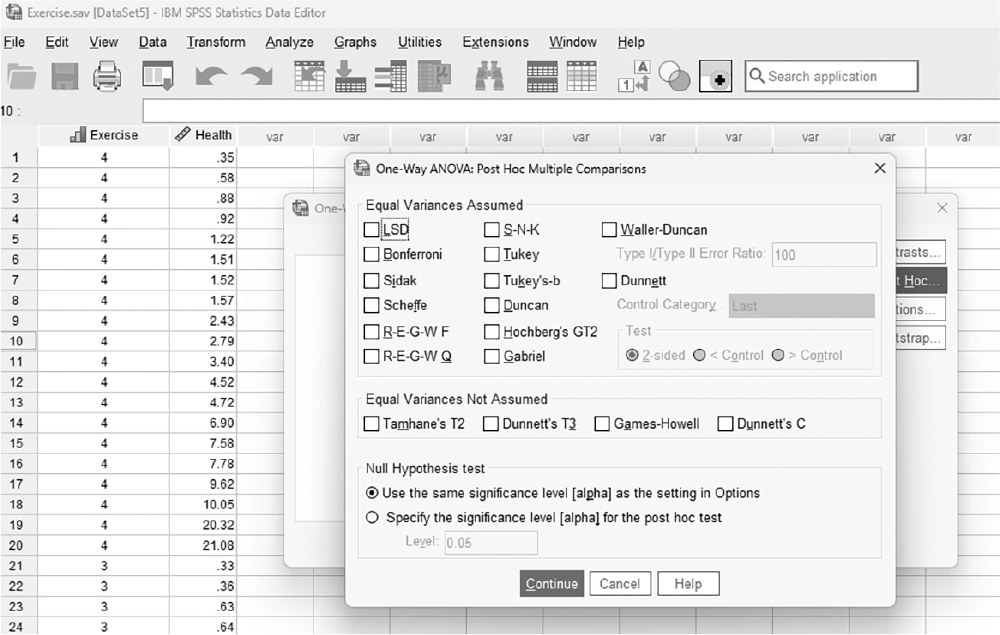Click the Undo arrow icon
1000x635 pixels.
pos(210,77)
